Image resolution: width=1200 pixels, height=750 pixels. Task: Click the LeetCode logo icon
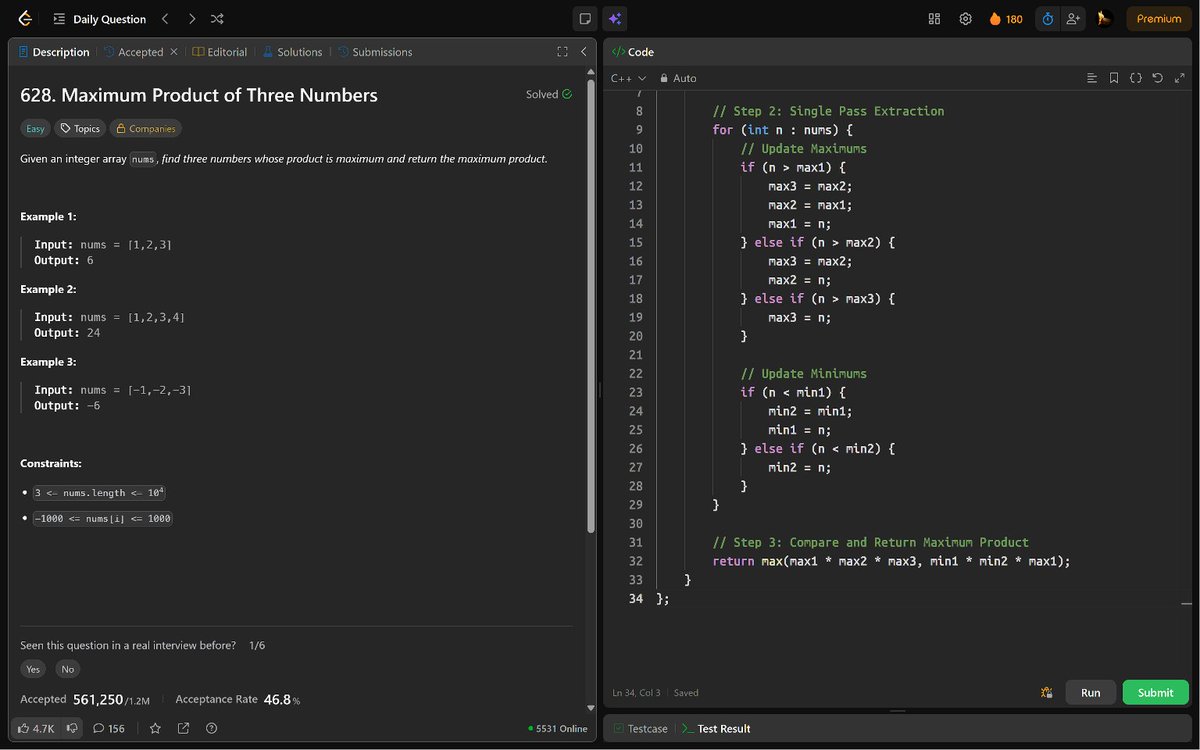pos(25,19)
